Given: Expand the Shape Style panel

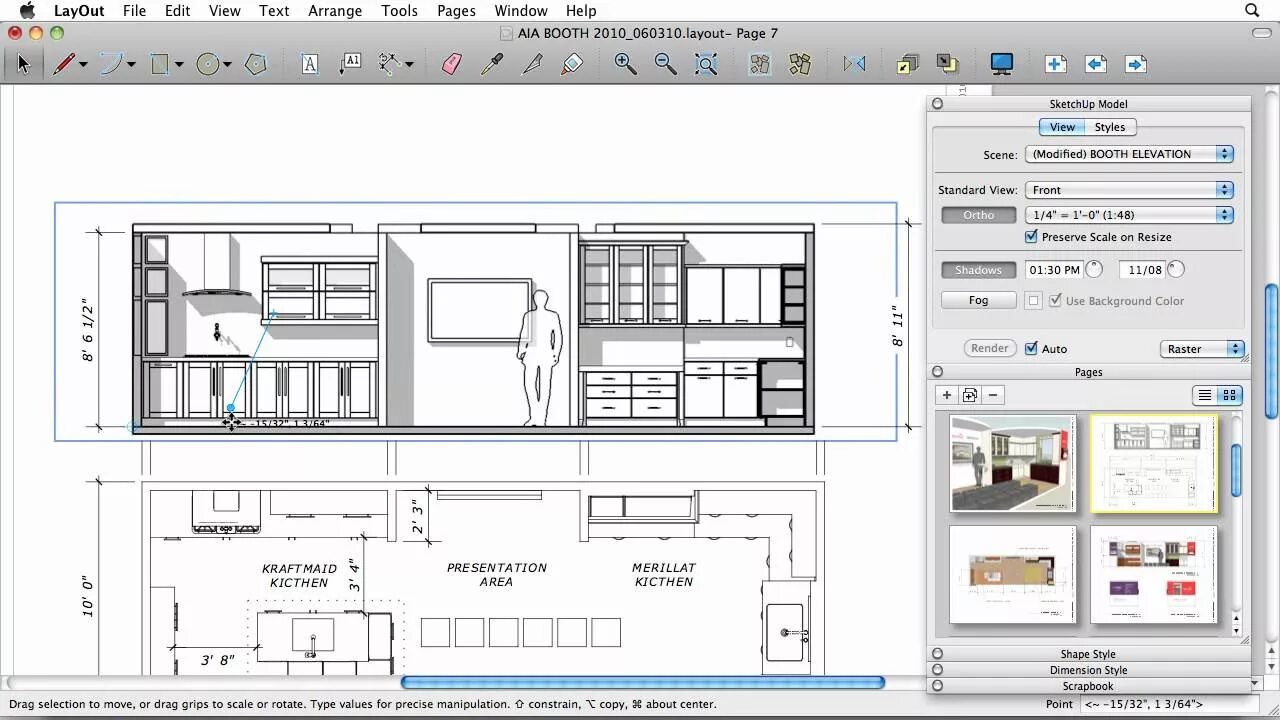Looking at the screenshot, I should 937,654.
